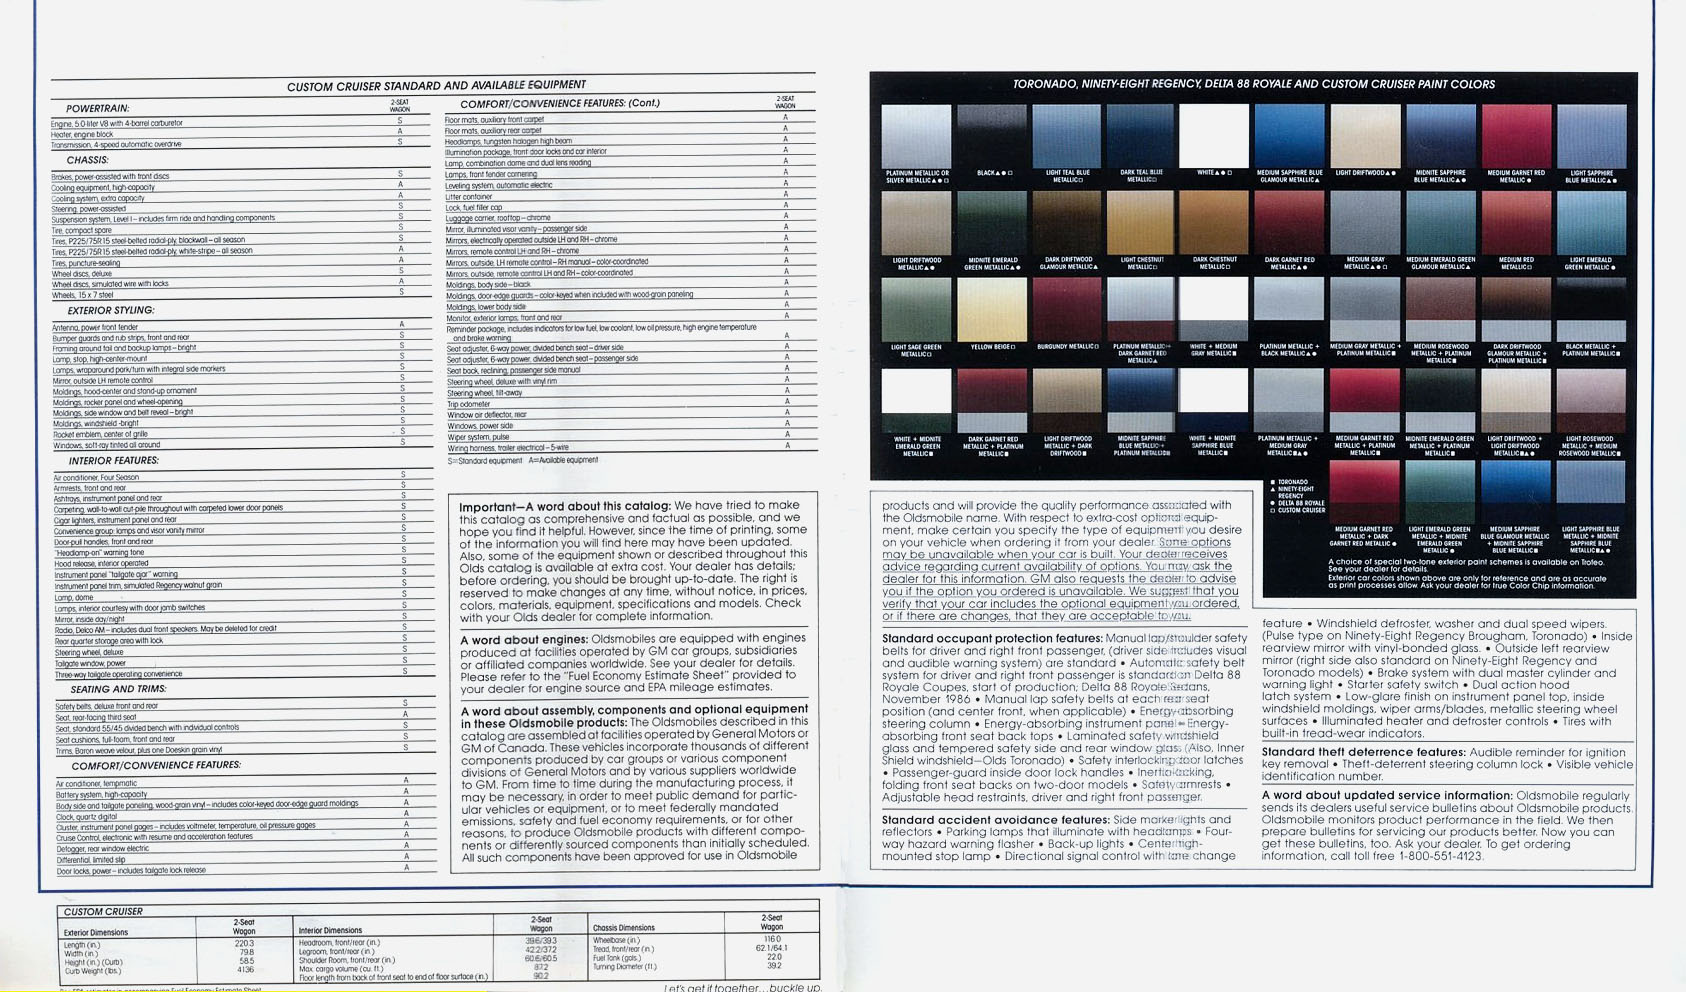Image resolution: width=1686 pixels, height=992 pixels.
Task: Click the Light Chestnut Metallic swatch
Action: 1141,224
